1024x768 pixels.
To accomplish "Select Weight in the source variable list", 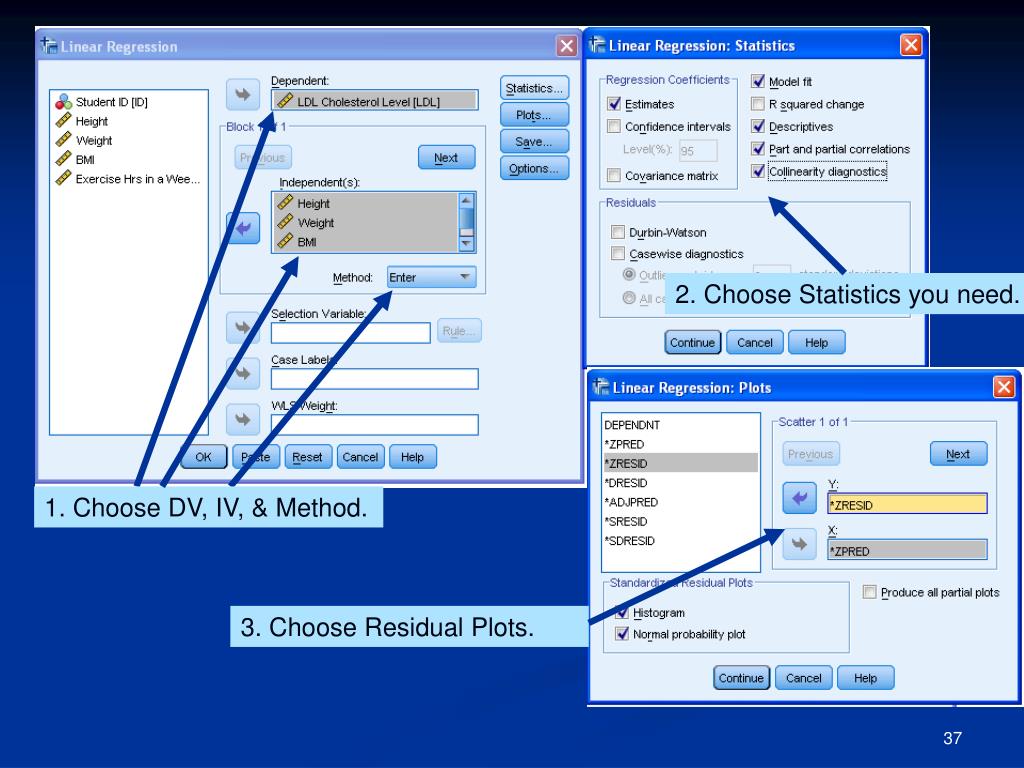I will (84, 140).
